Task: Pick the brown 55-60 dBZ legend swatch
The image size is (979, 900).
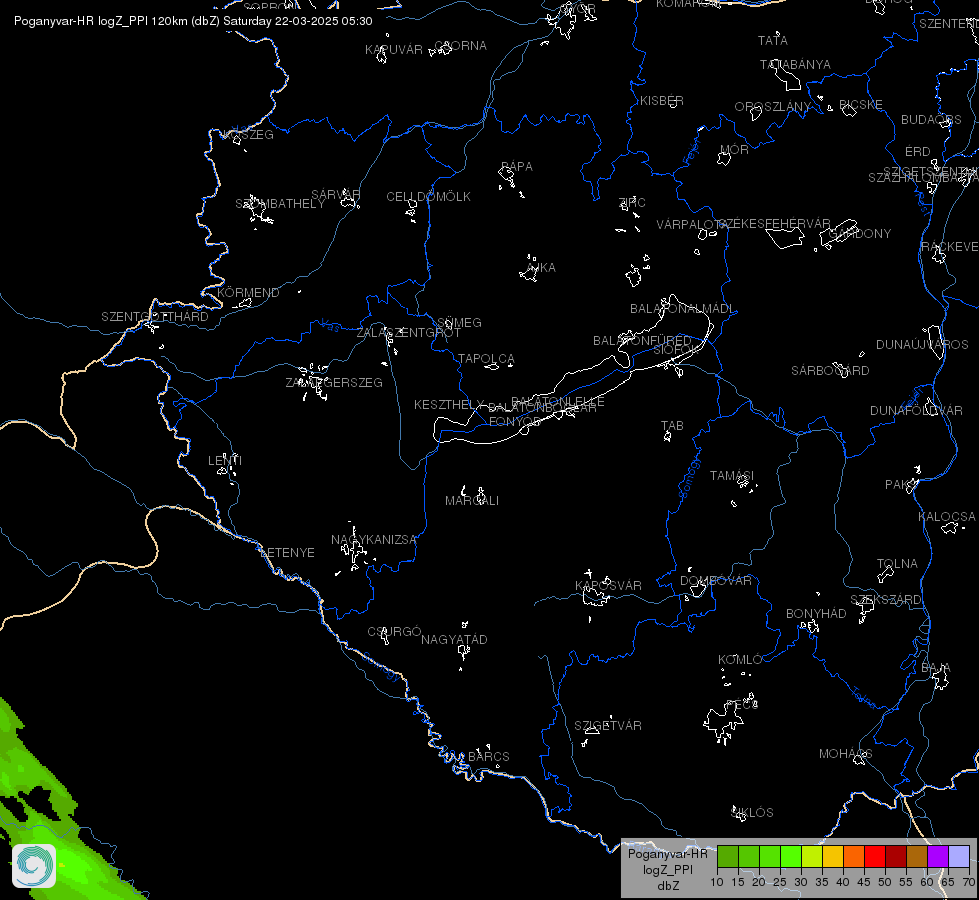Action: (917, 856)
